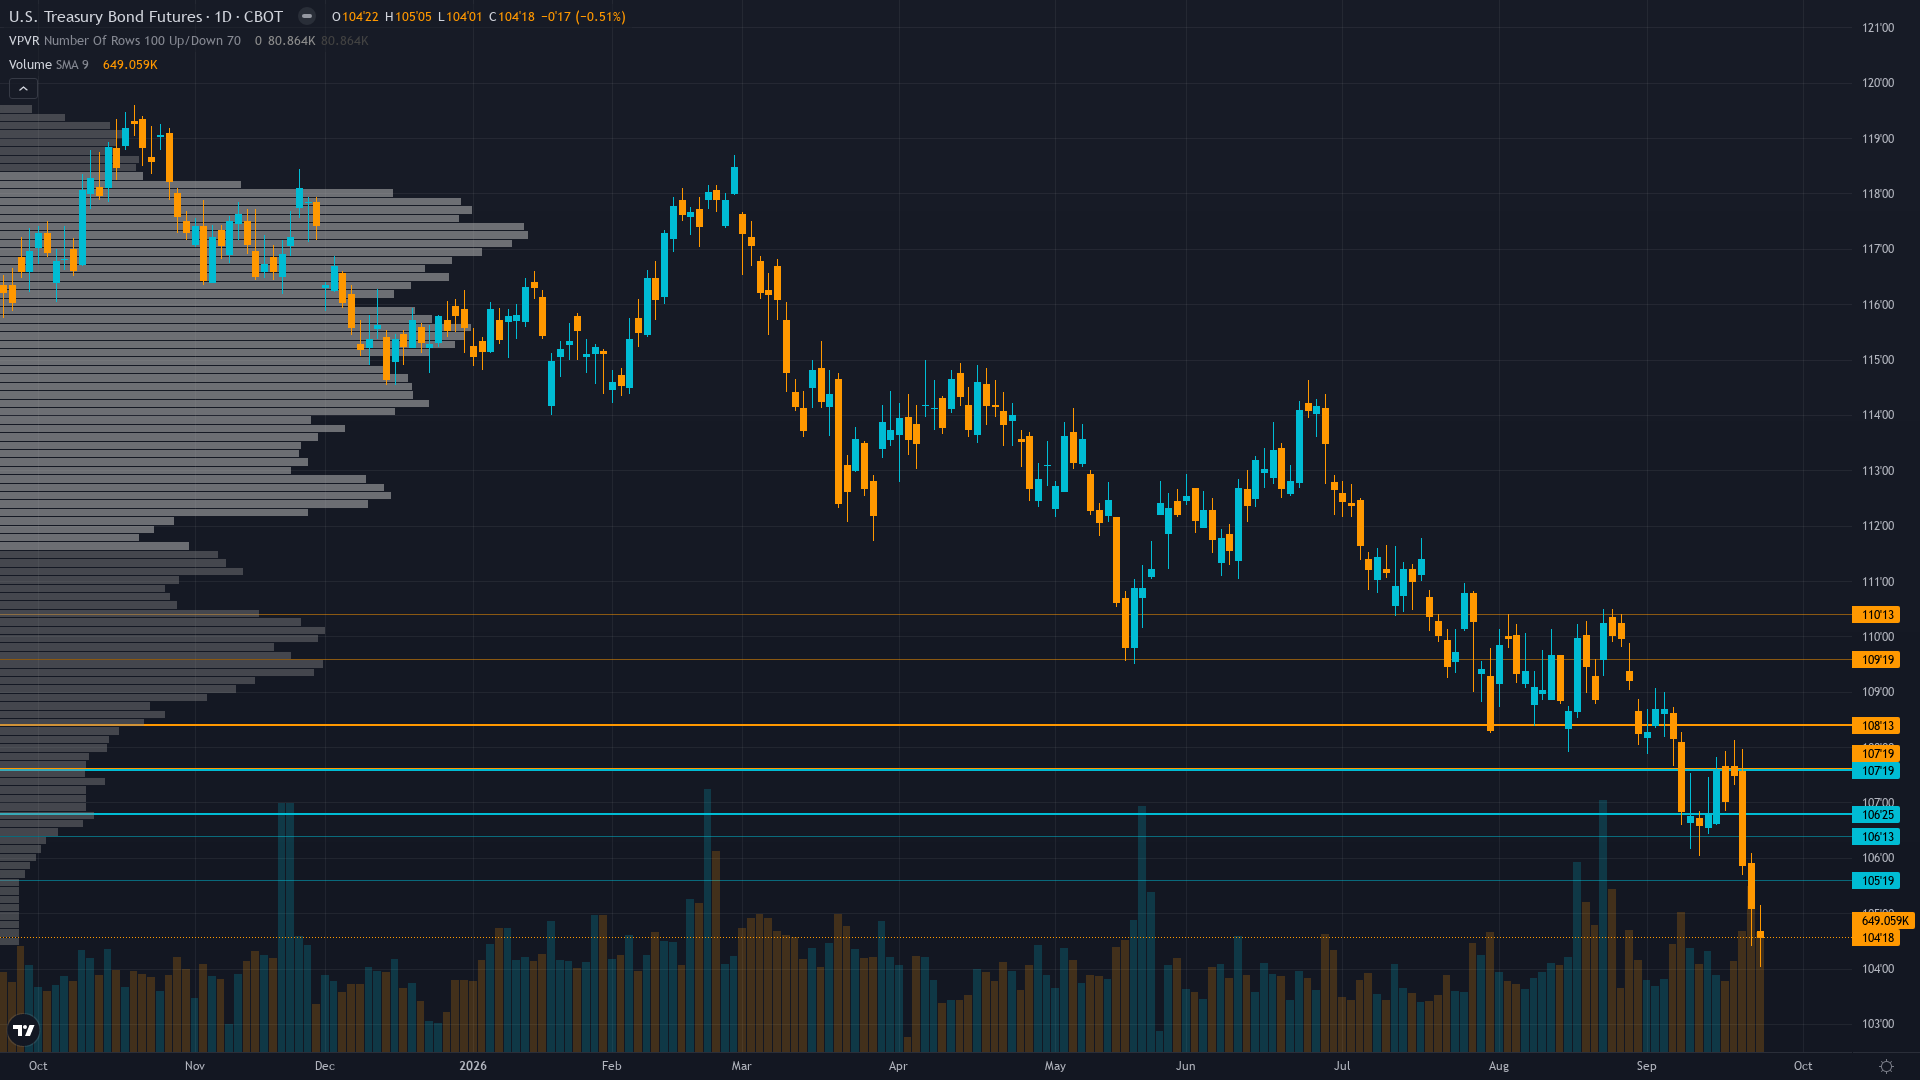1920x1080 pixels.
Task: Select the blue 107'19 price label
Action: click(1876, 771)
